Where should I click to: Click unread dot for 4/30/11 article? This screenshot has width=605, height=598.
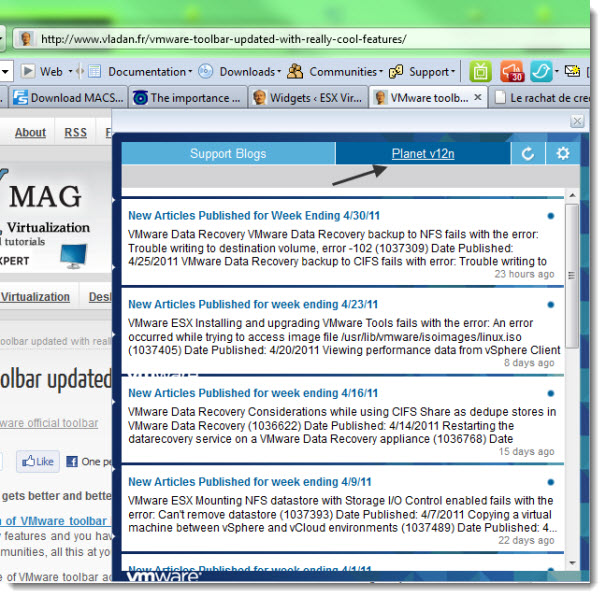tap(551, 216)
